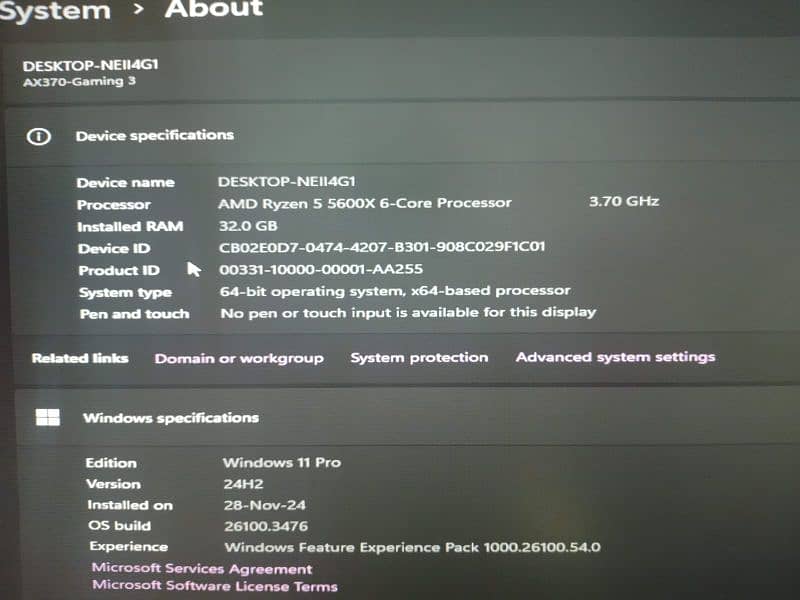Click the Device name label

[126, 183]
